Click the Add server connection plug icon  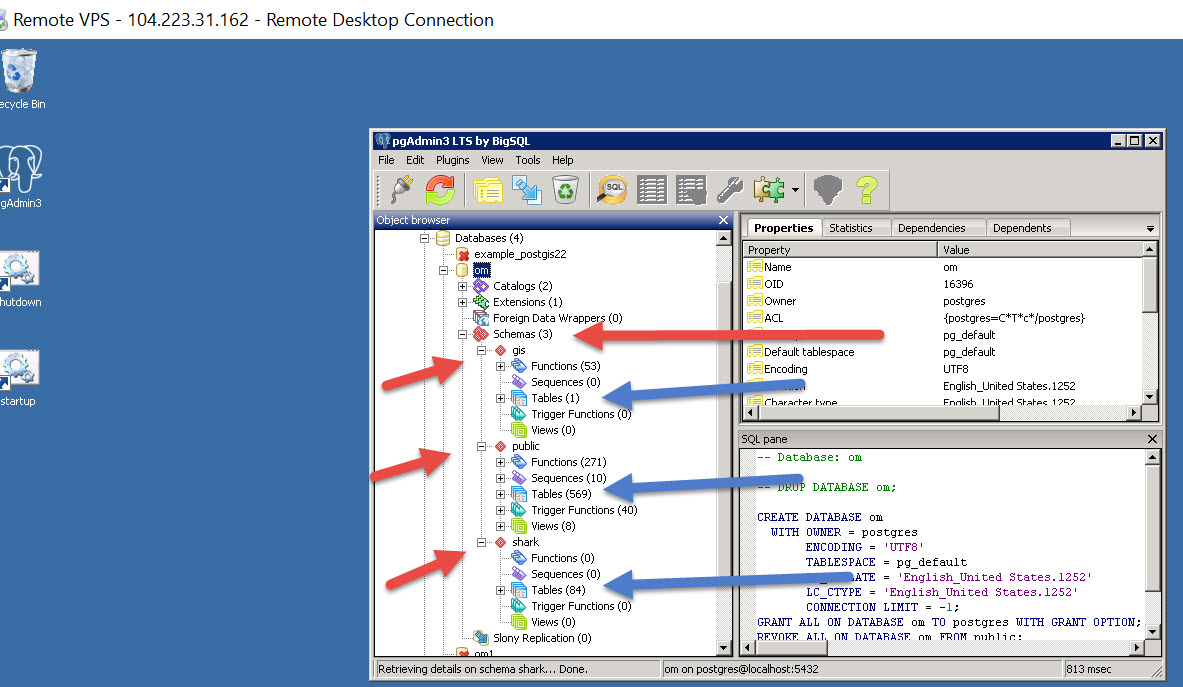[401, 189]
